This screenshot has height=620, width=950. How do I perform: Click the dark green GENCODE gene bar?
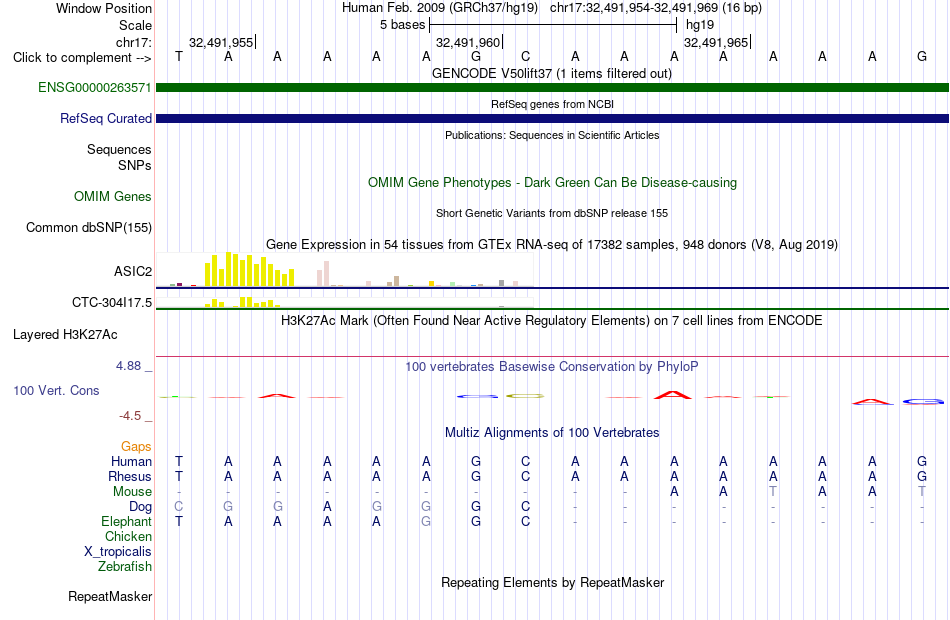pos(552,87)
